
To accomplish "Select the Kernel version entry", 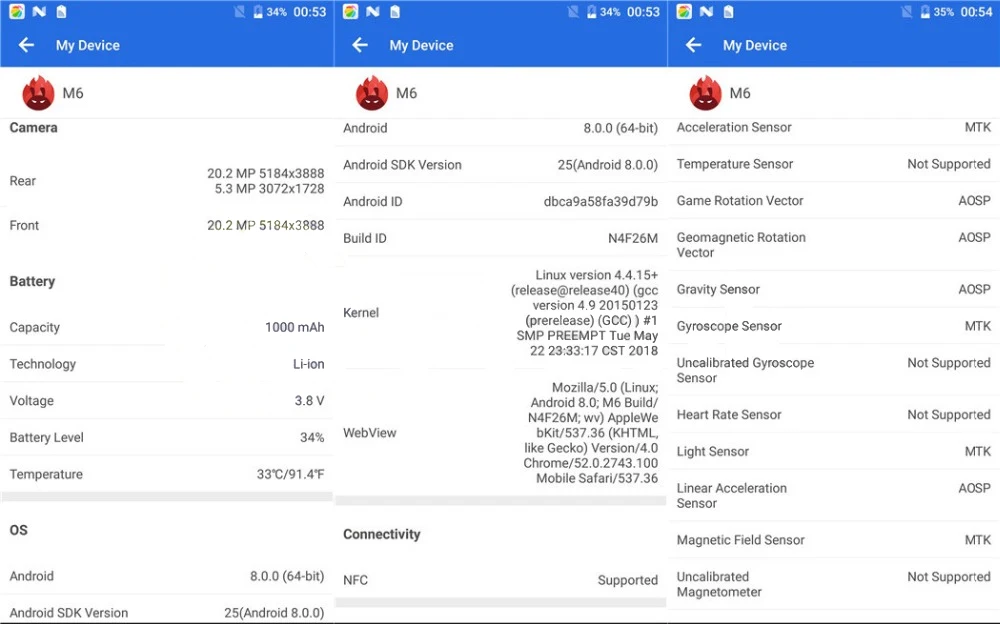I will (x=500, y=313).
